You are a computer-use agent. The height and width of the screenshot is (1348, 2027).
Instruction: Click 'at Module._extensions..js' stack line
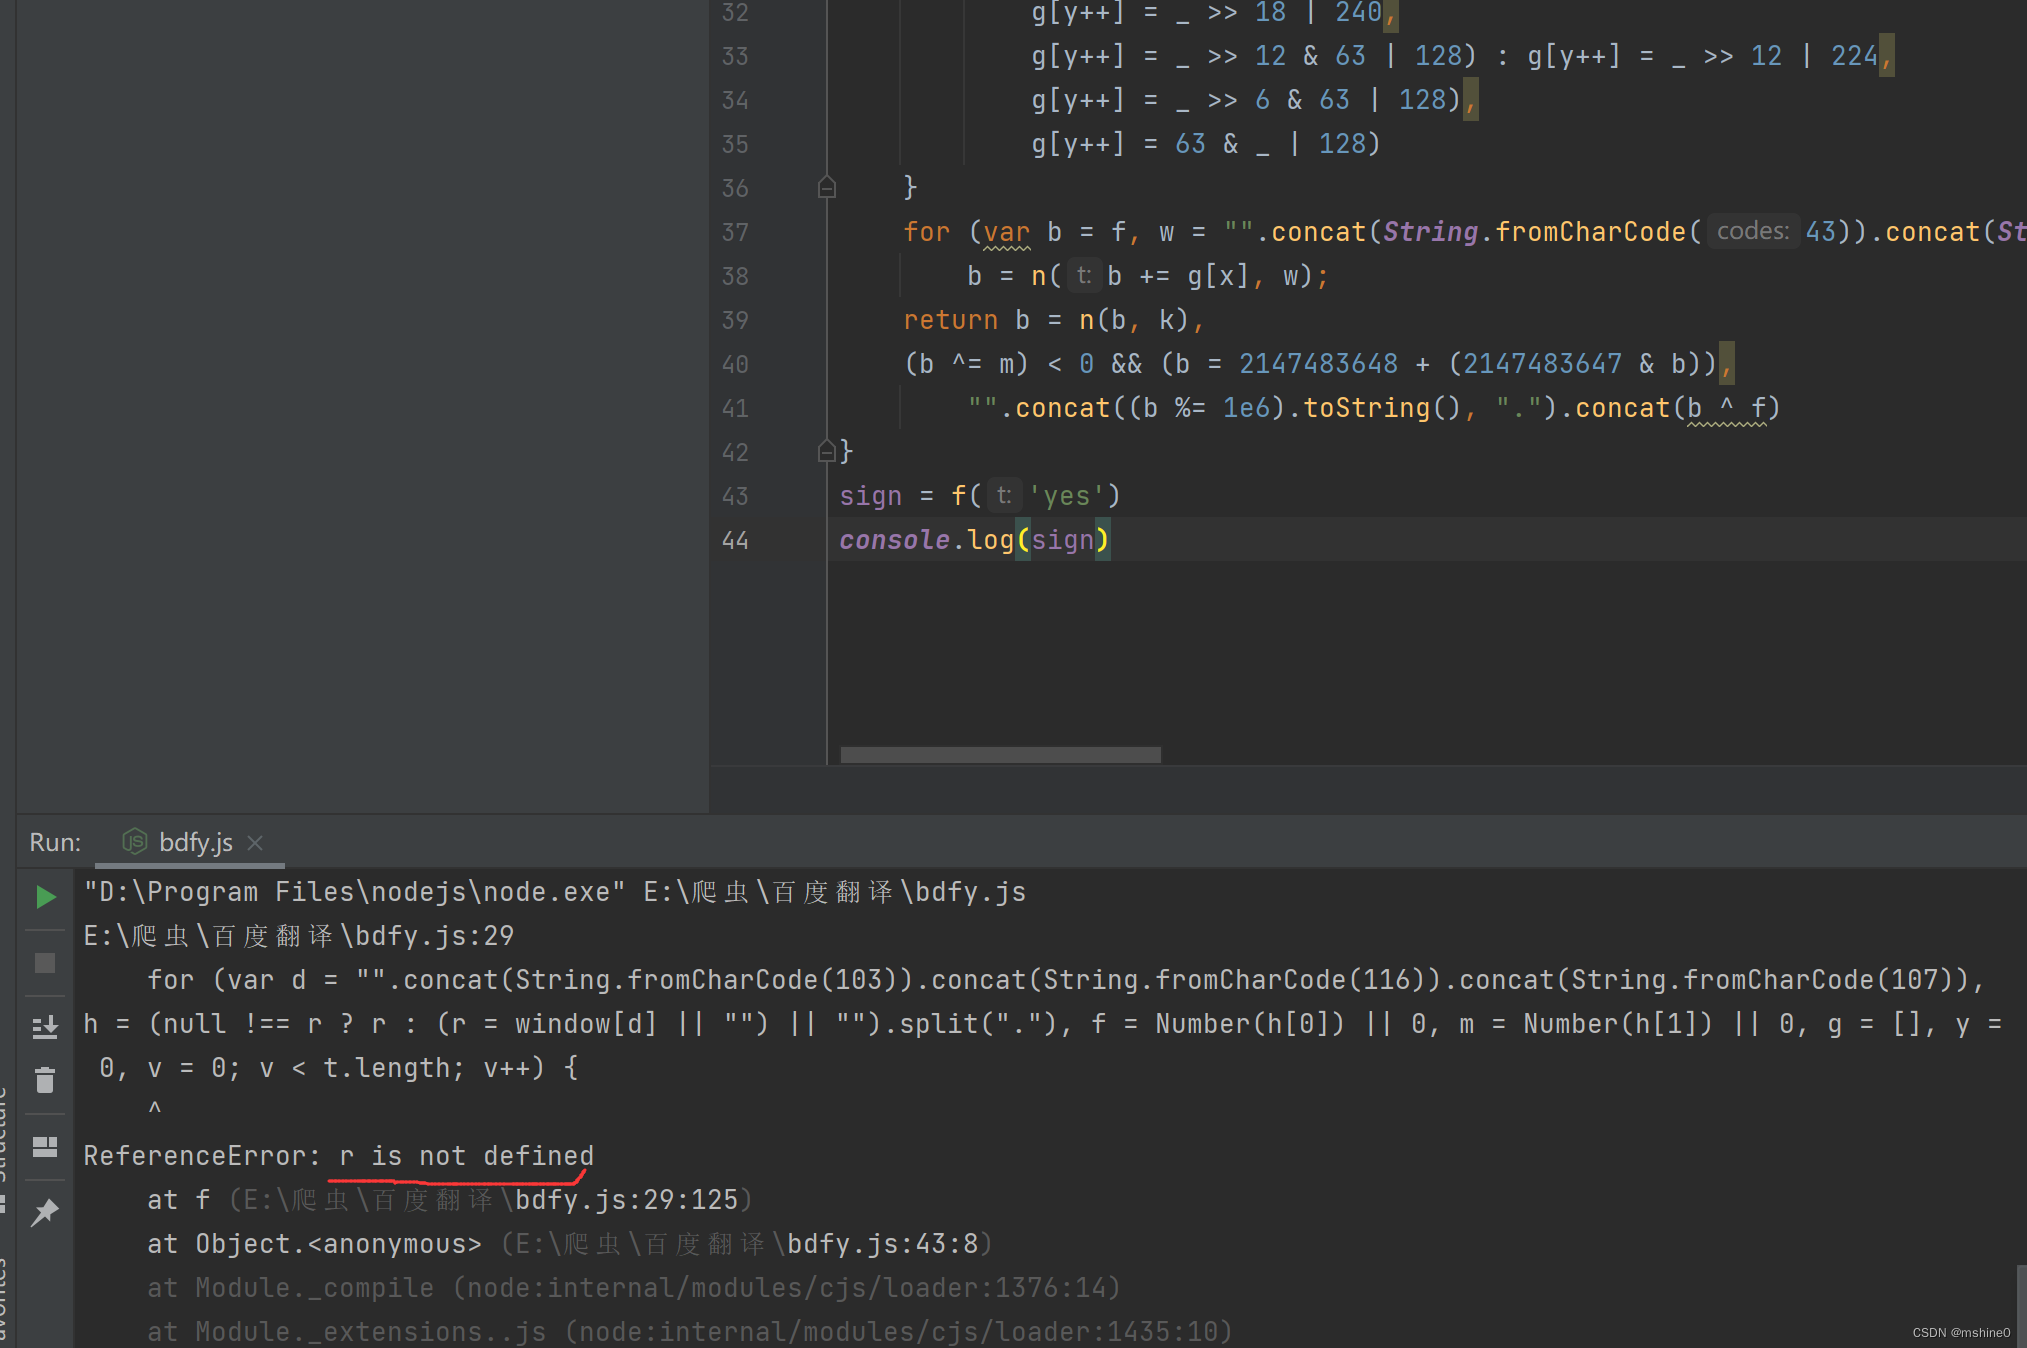[x=690, y=1332]
